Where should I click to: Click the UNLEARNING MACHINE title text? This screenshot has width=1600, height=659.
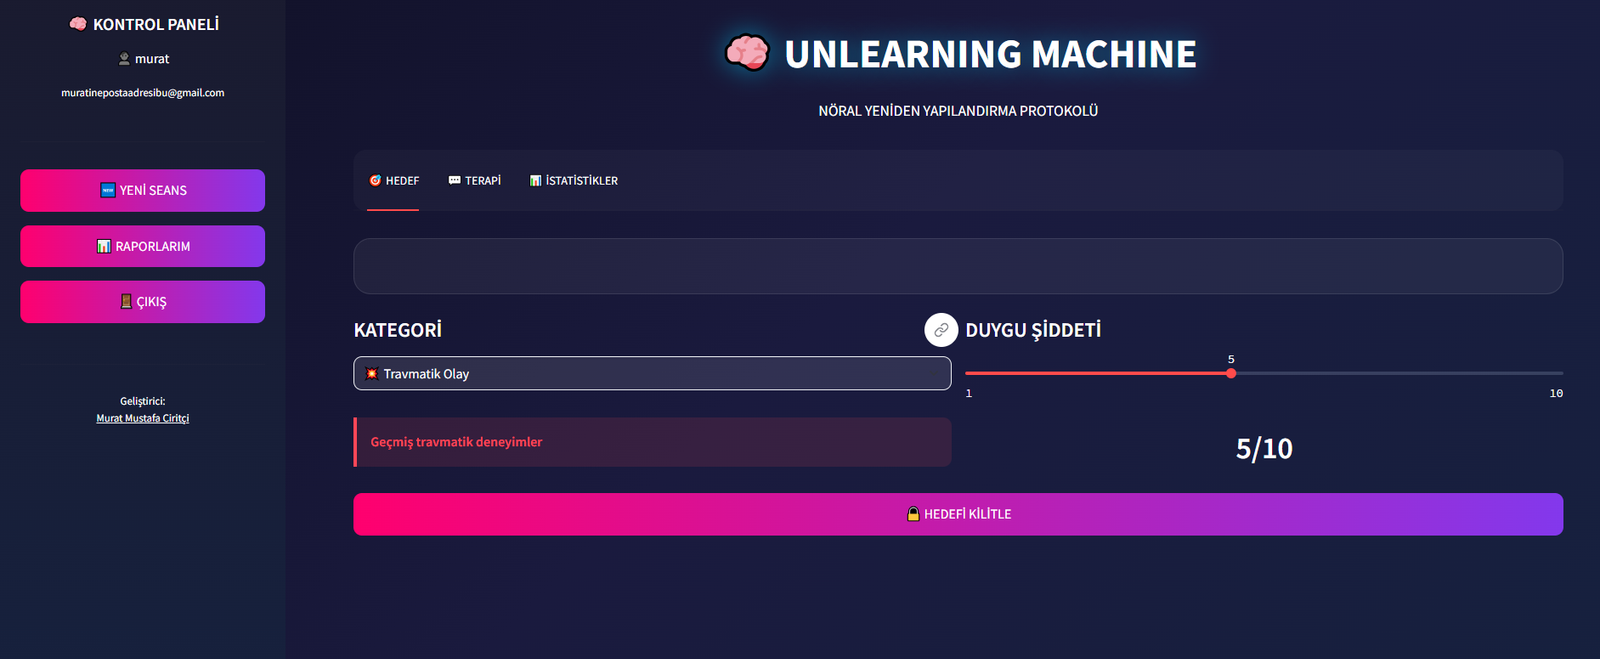coord(990,54)
